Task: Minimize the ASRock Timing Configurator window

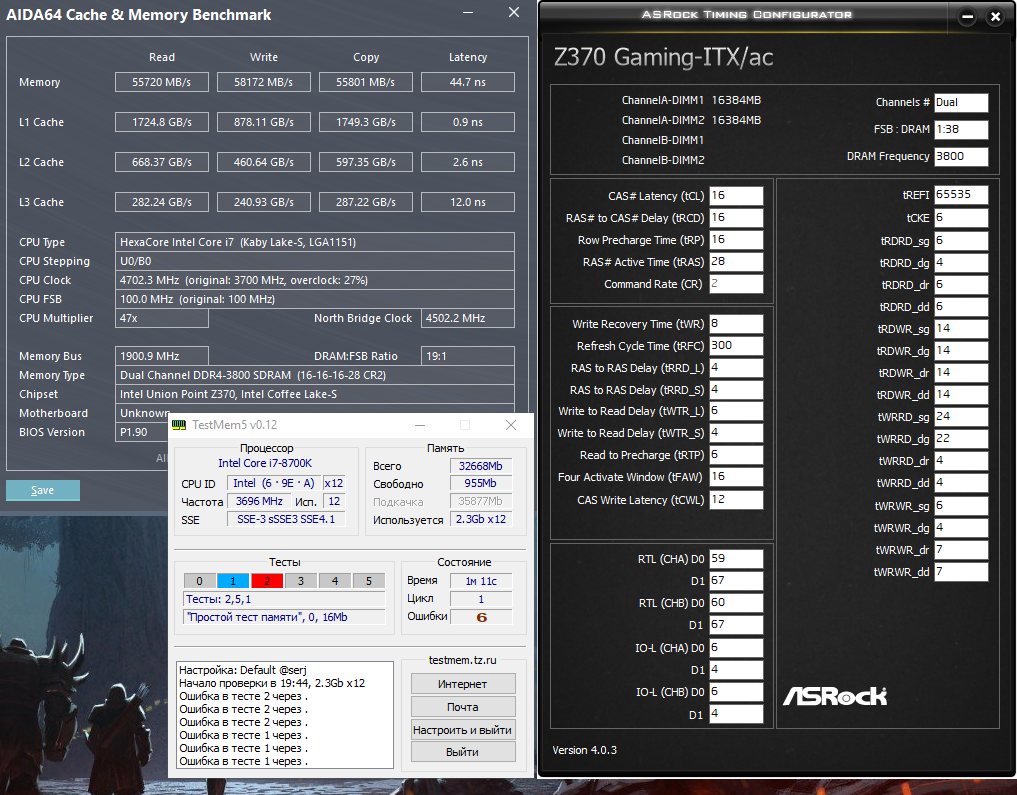Action: 967,17
